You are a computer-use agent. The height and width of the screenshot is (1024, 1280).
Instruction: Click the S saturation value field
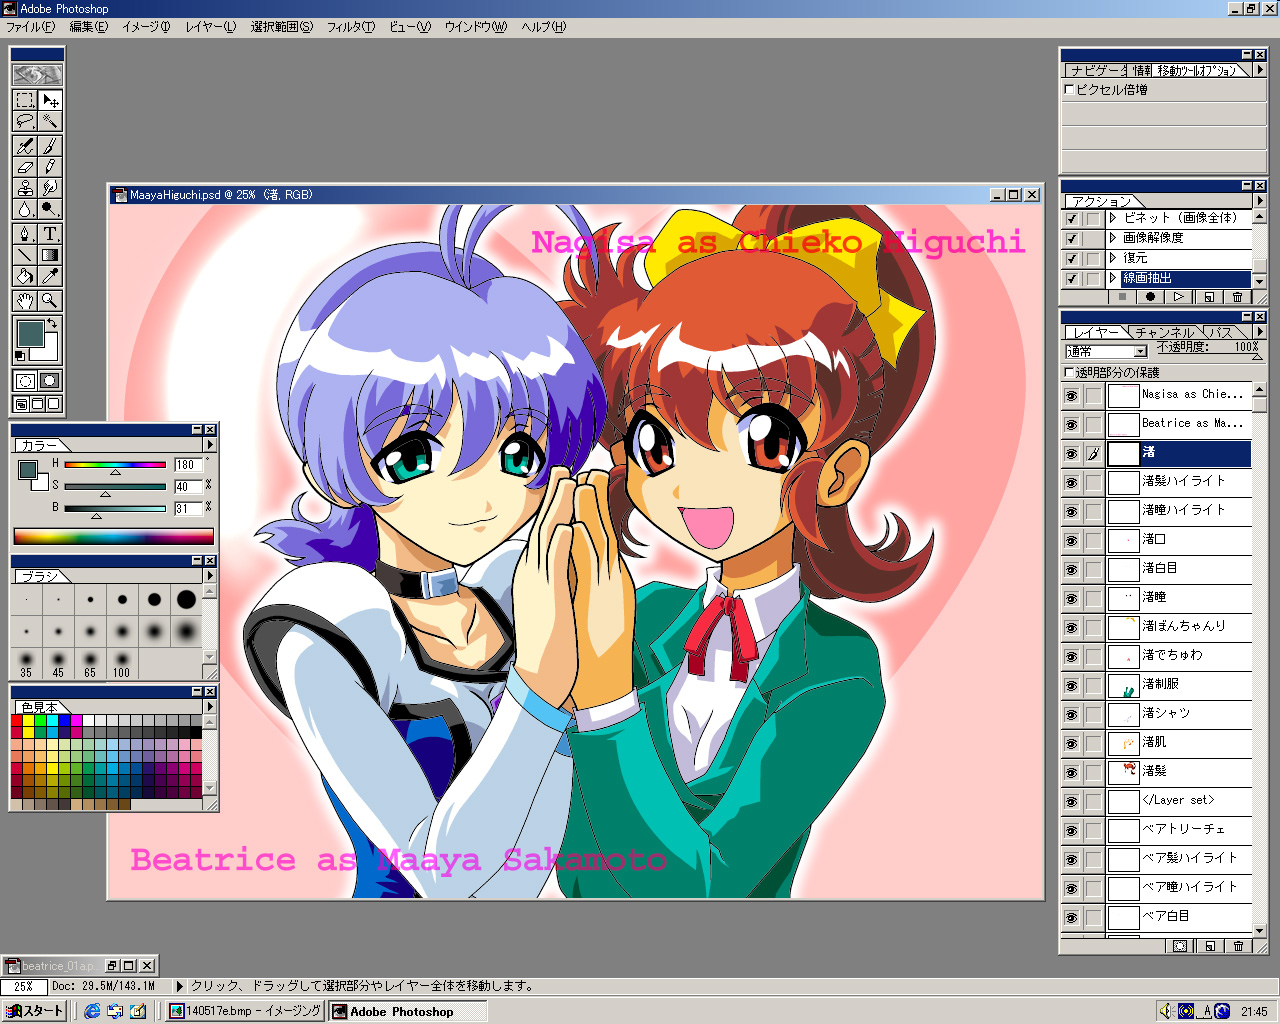pos(188,486)
